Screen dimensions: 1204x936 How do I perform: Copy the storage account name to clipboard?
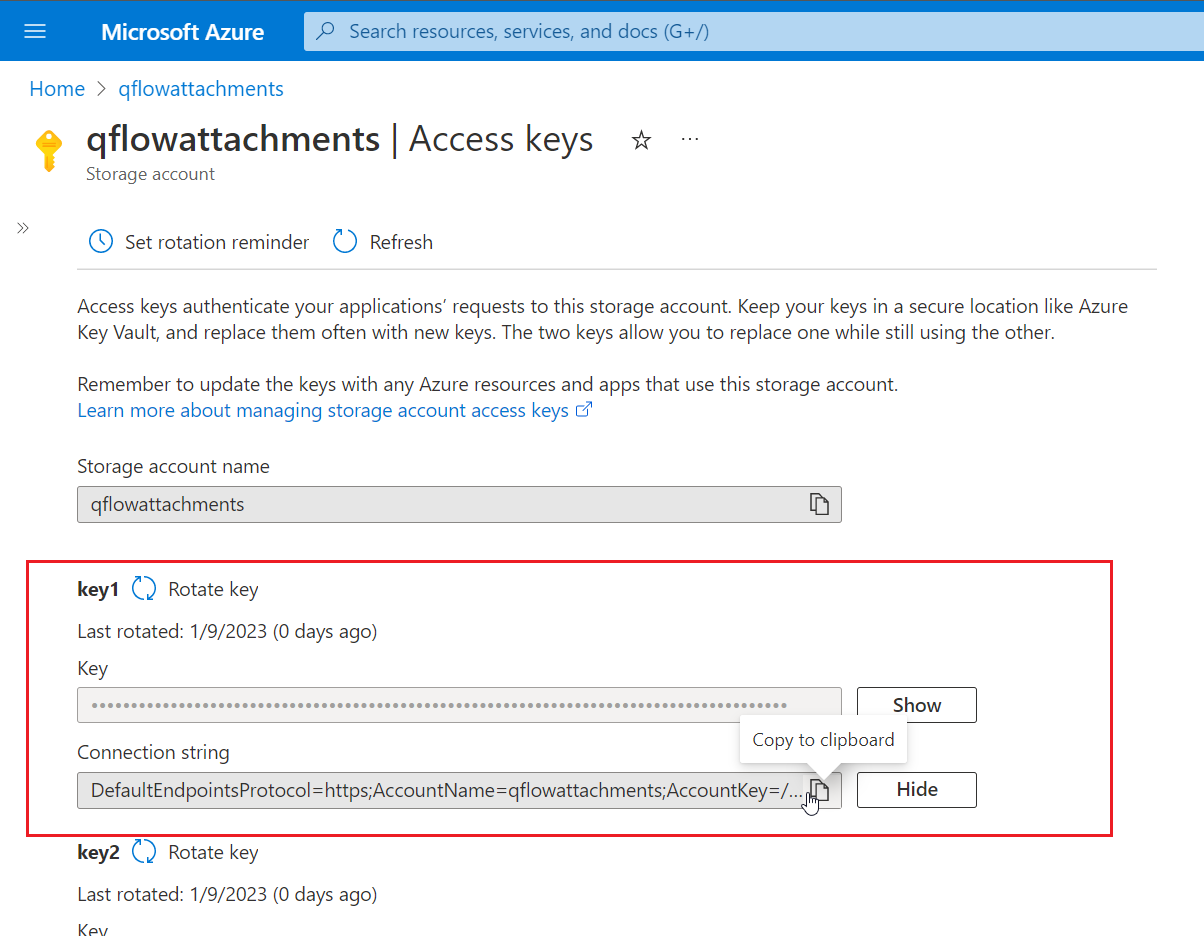tap(820, 504)
